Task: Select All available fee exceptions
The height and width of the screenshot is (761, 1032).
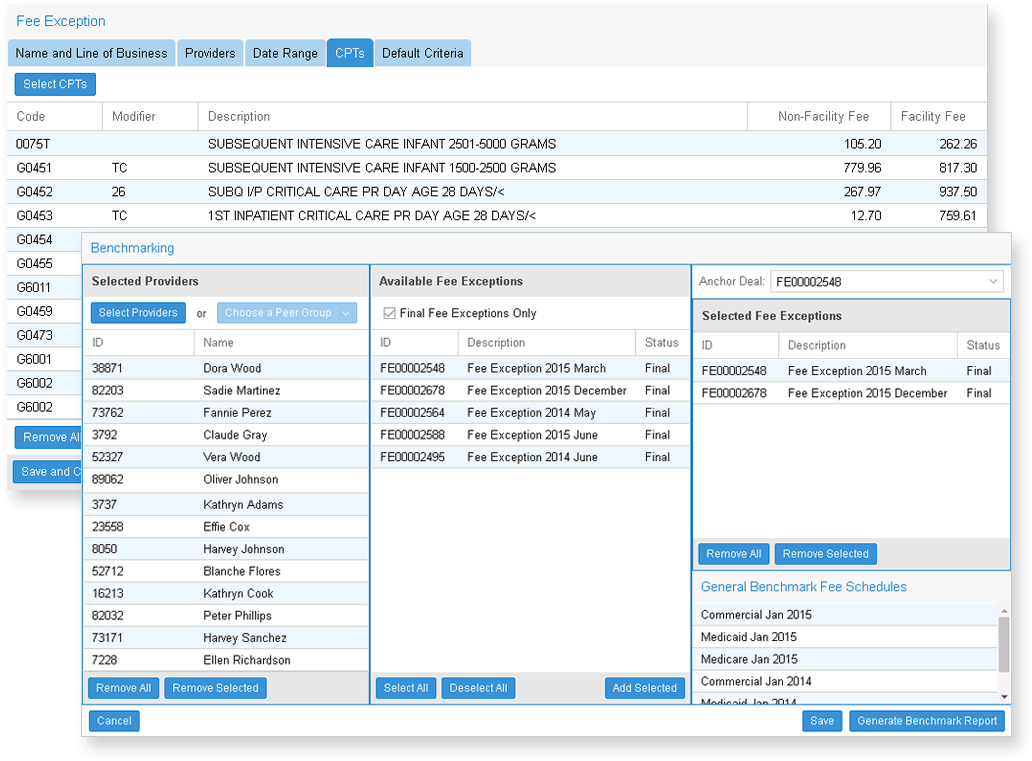Action: click(x=406, y=688)
